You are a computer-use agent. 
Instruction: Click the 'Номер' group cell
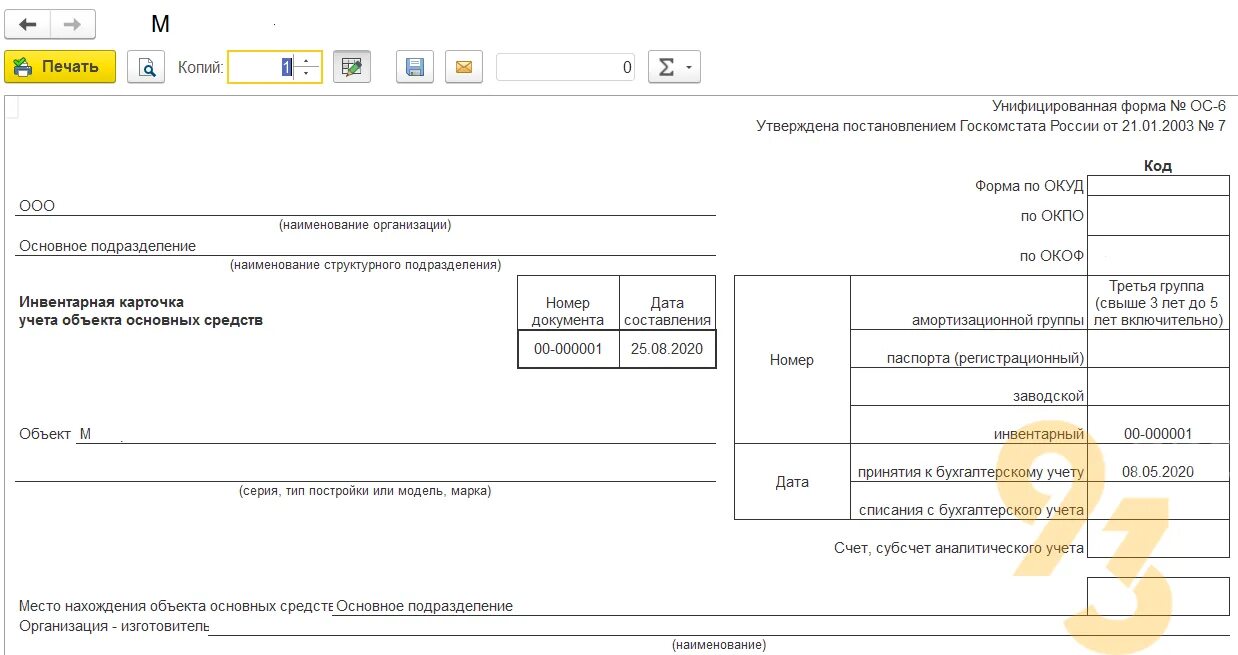click(792, 360)
